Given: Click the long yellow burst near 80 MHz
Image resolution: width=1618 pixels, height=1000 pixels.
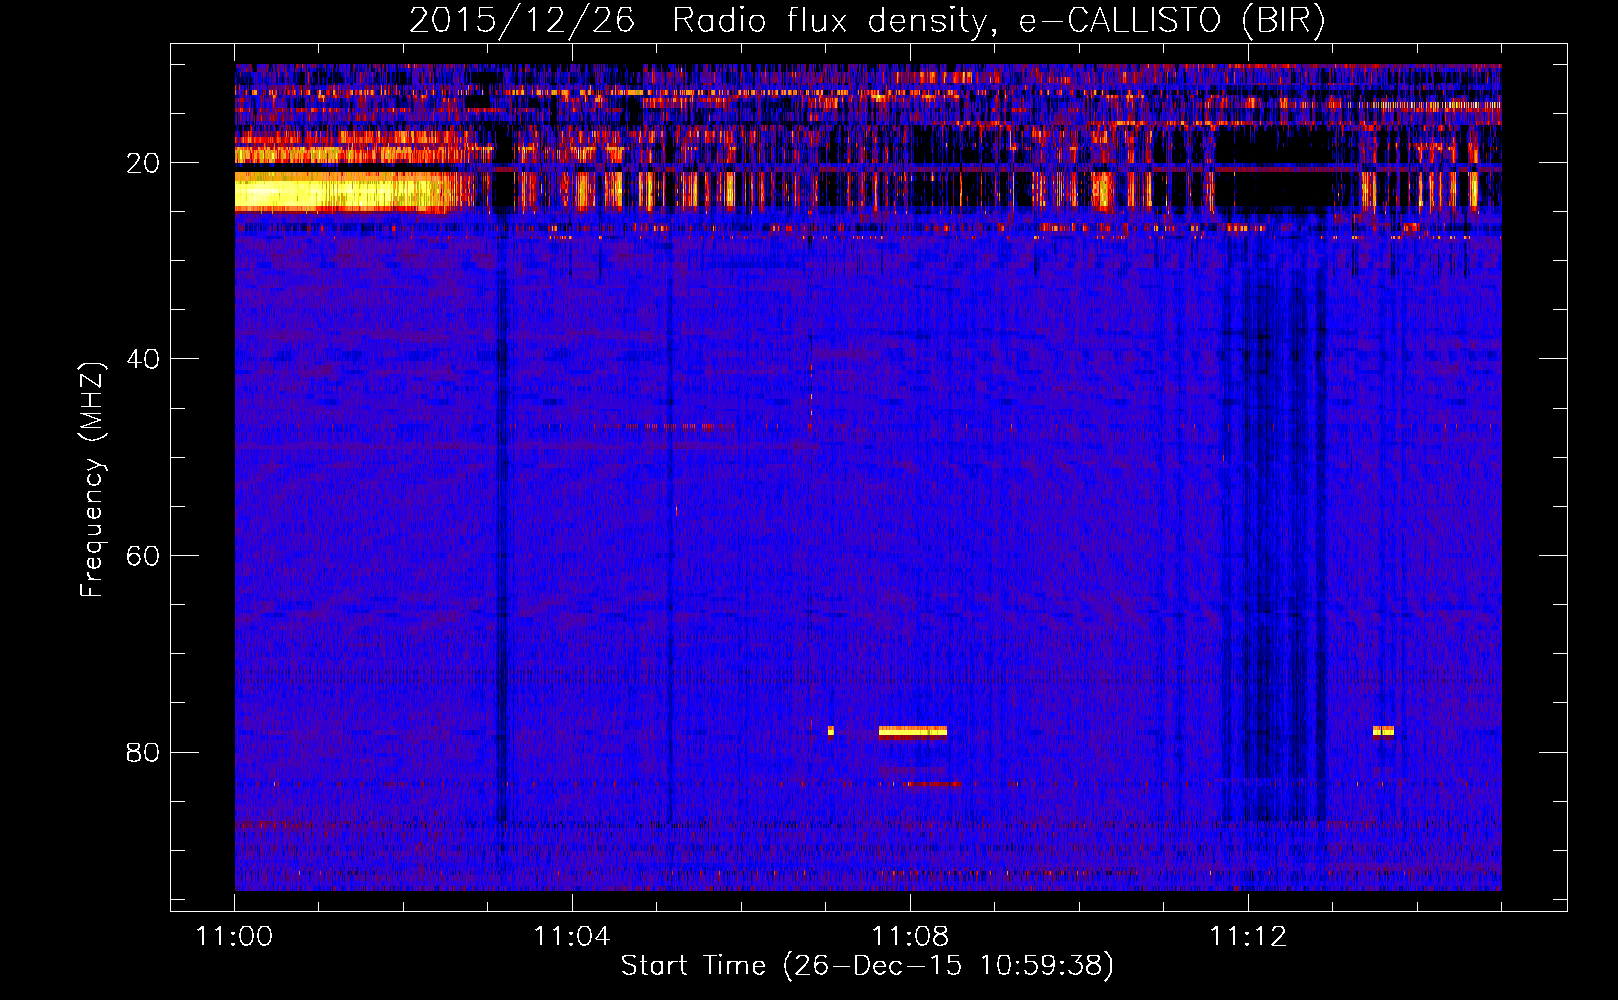Looking at the screenshot, I should click(x=913, y=731).
